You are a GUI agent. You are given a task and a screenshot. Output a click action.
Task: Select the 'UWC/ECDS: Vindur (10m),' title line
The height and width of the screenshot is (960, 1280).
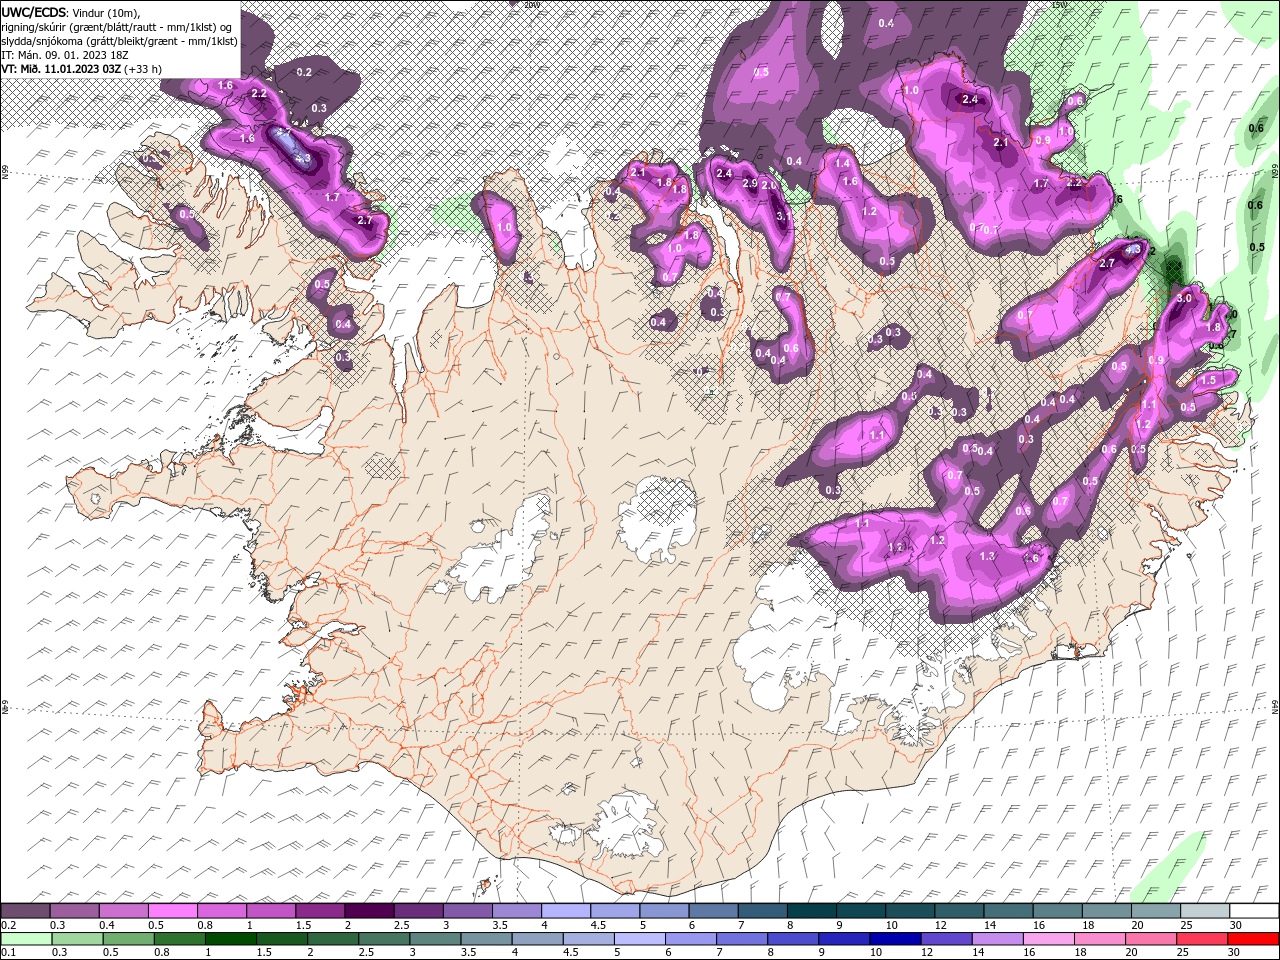point(71,12)
